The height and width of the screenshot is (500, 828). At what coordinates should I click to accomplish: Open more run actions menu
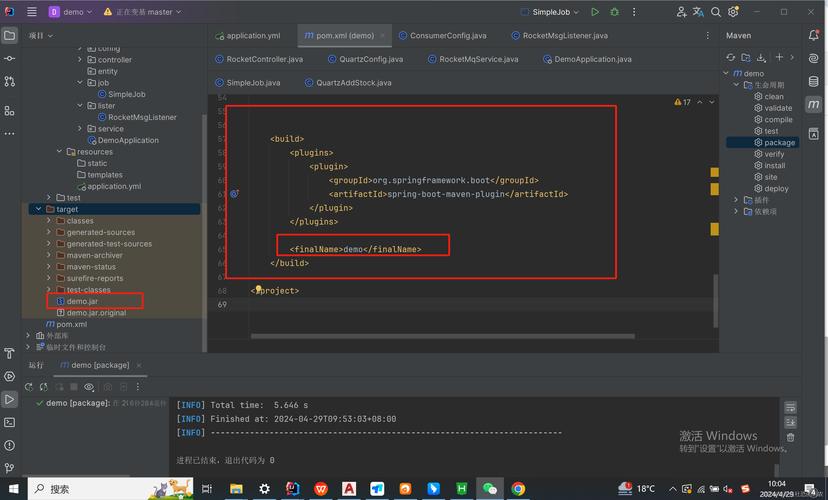point(634,12)
